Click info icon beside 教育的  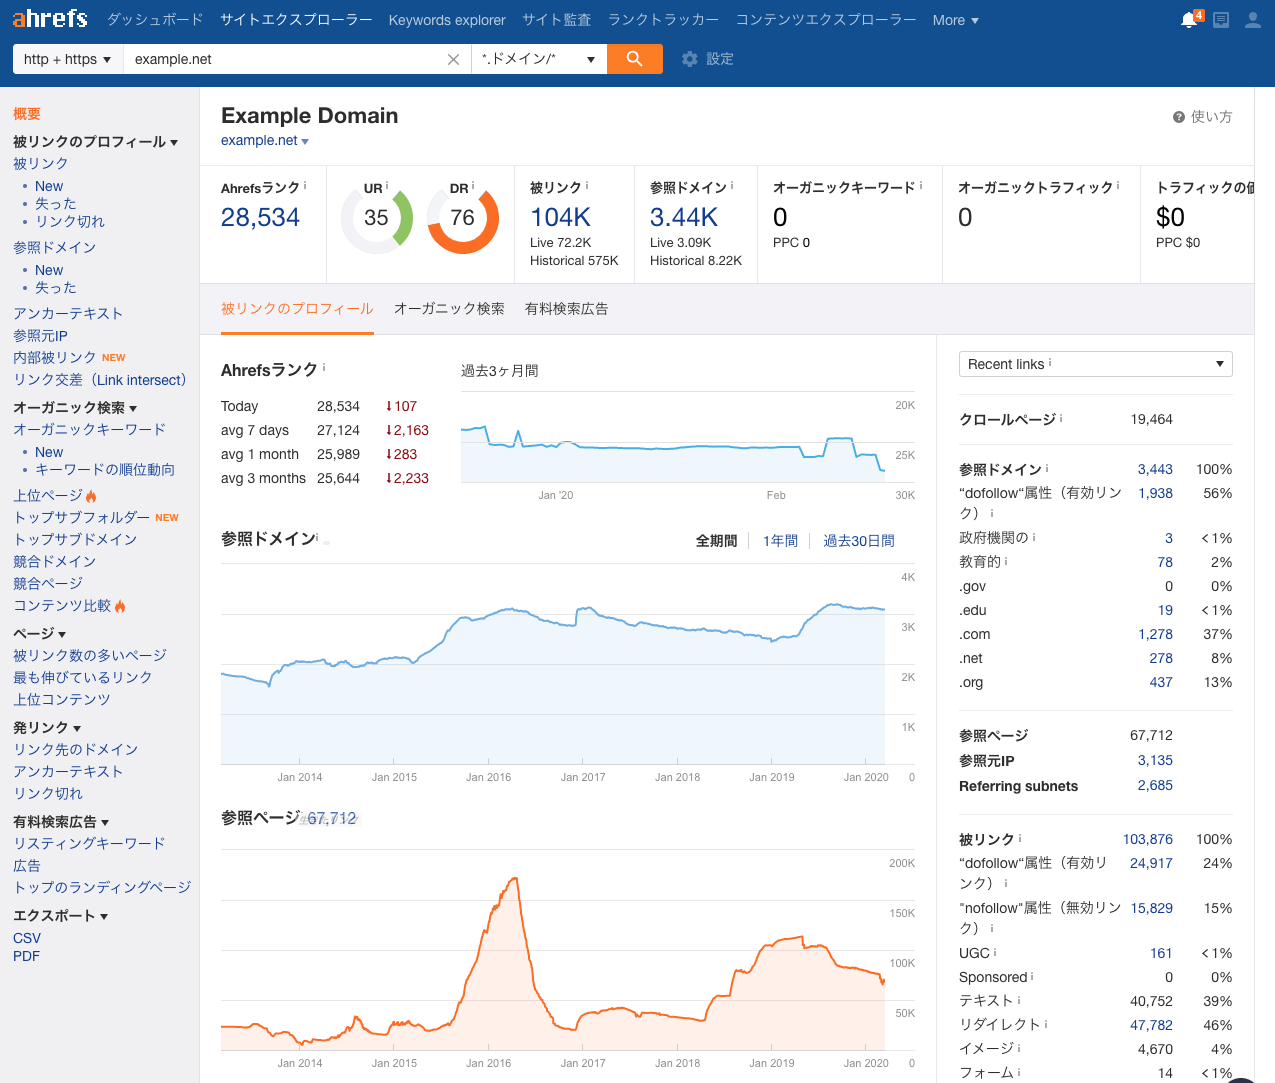tap(1006, 561)
